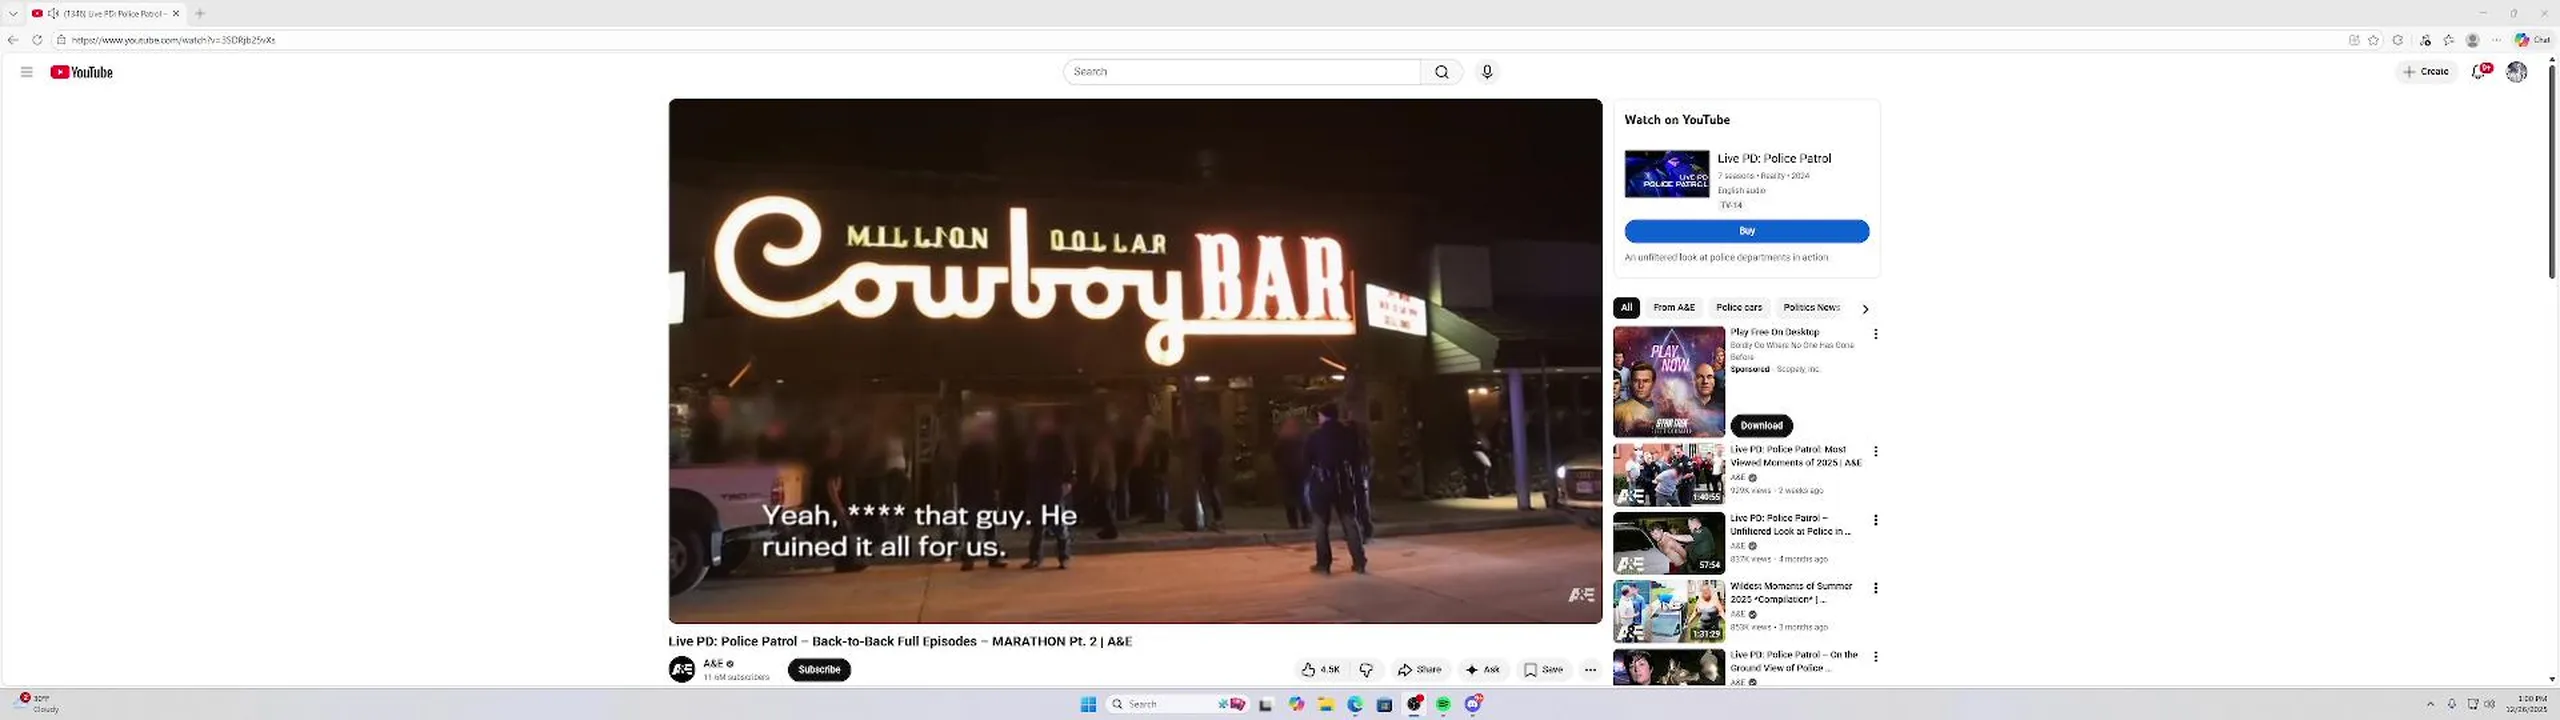
Task: Open weather widget showing Cloudy
Action: (x=38, y=703)
